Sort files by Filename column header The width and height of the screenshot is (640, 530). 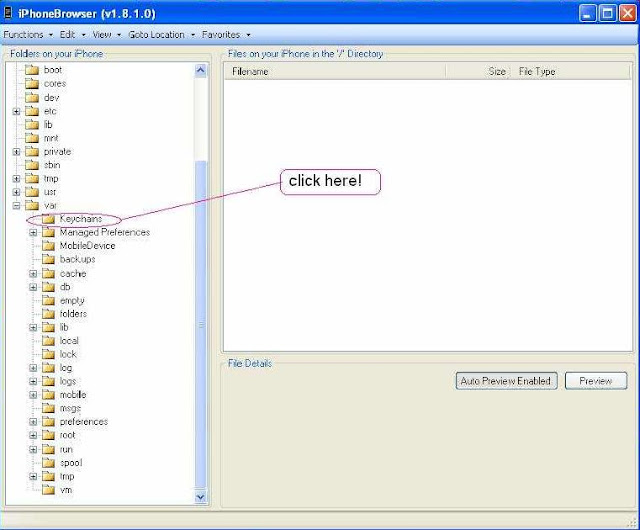(x=335, y=71)
